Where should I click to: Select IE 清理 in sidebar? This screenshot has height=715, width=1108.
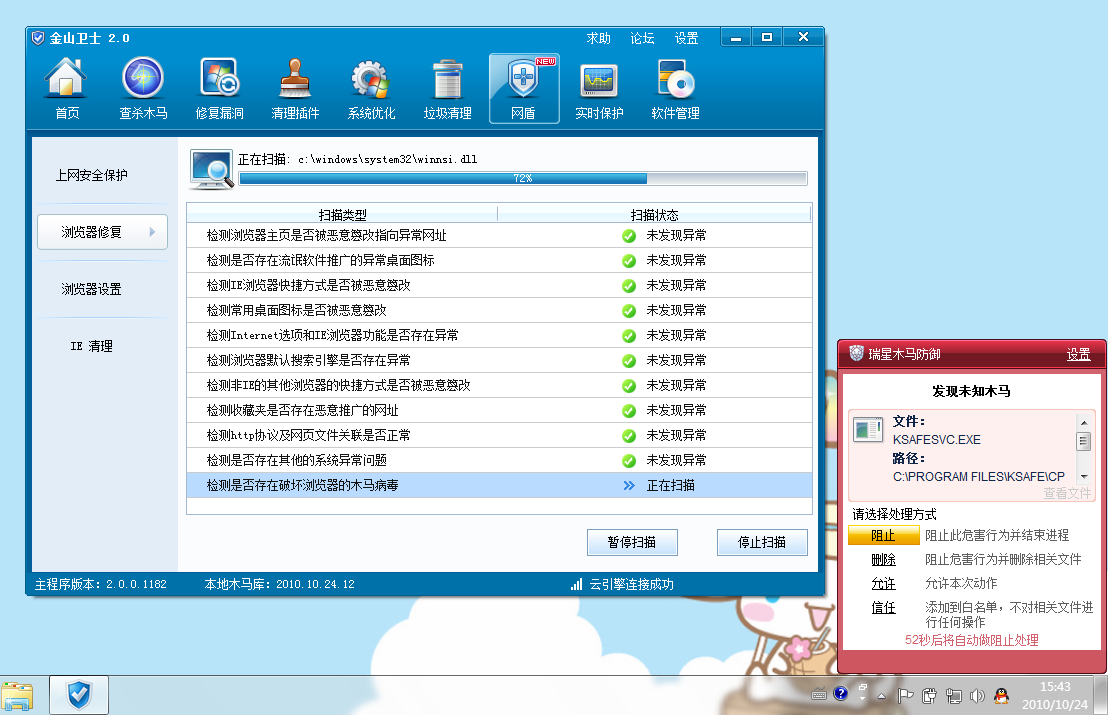coord(92,346)
